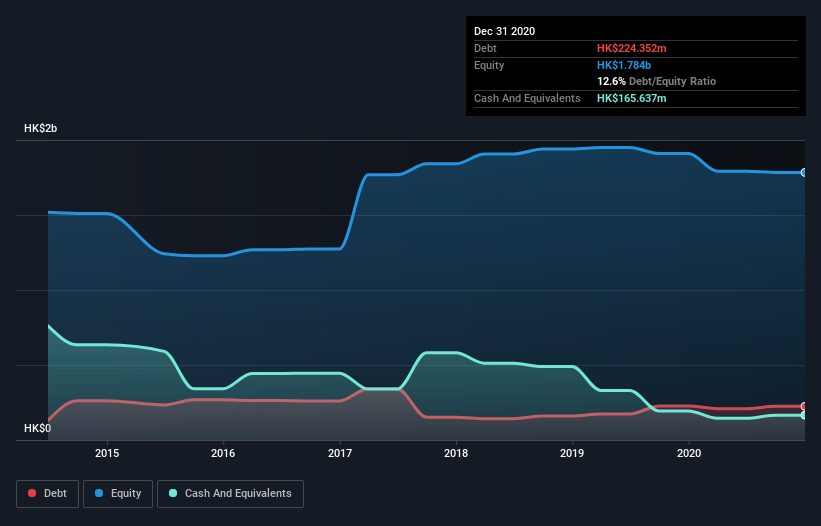Image resolution: width=821 pixels, height=526 pixels.
Task: Select the 2016 axis label
Action: coord(223,453)
